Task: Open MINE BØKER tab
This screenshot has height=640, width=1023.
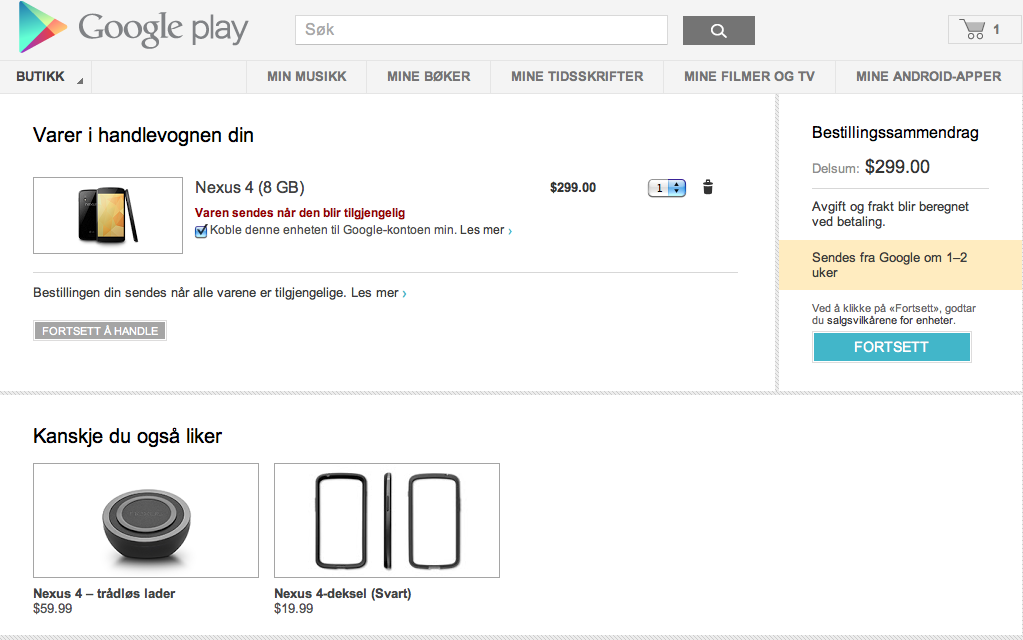Action: point(429,76)
